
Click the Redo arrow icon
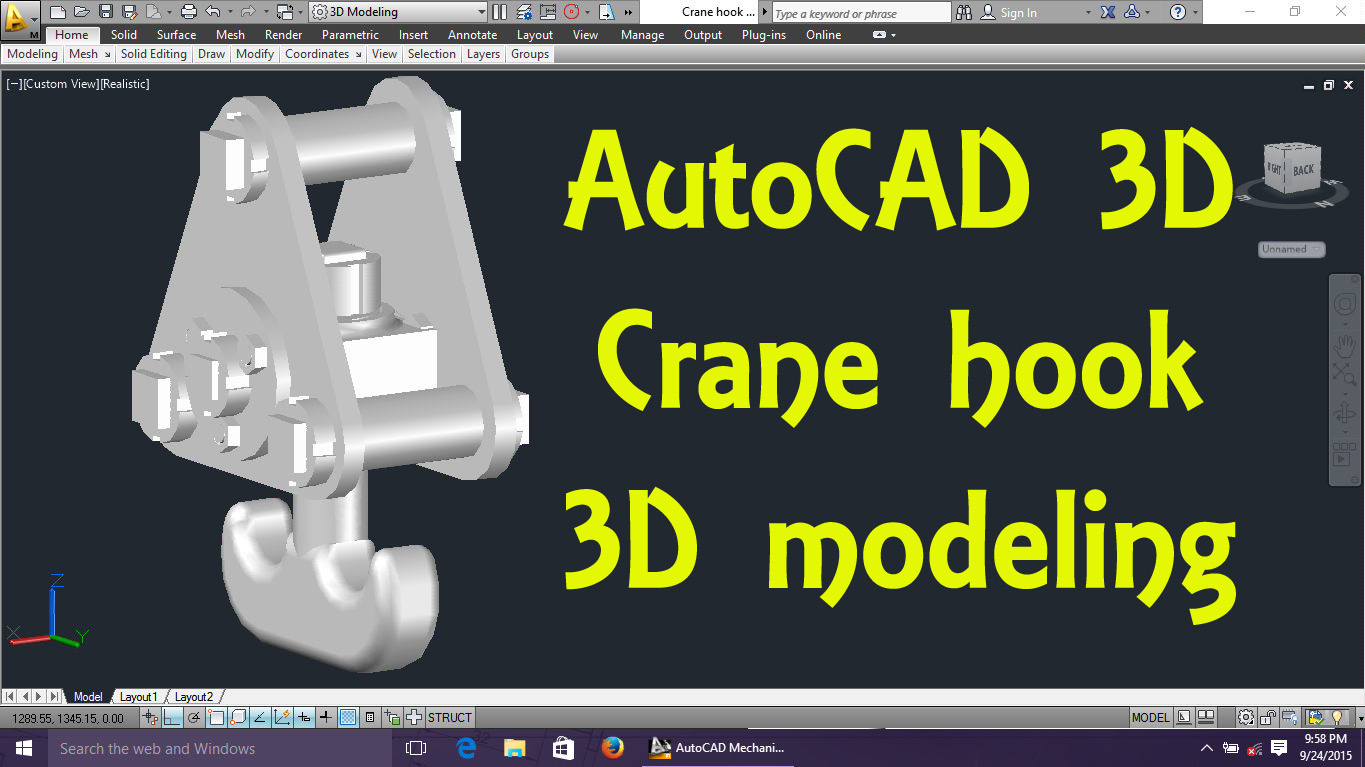tap(250, 12)
